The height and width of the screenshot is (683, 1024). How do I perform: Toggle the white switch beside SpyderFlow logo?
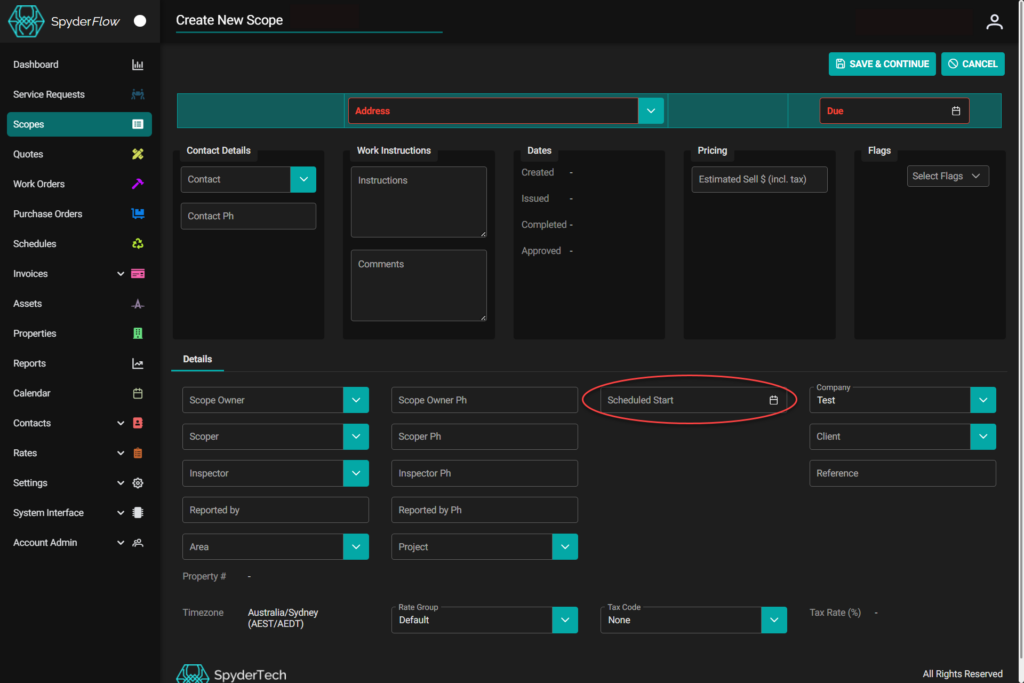(x=140, y=21)
